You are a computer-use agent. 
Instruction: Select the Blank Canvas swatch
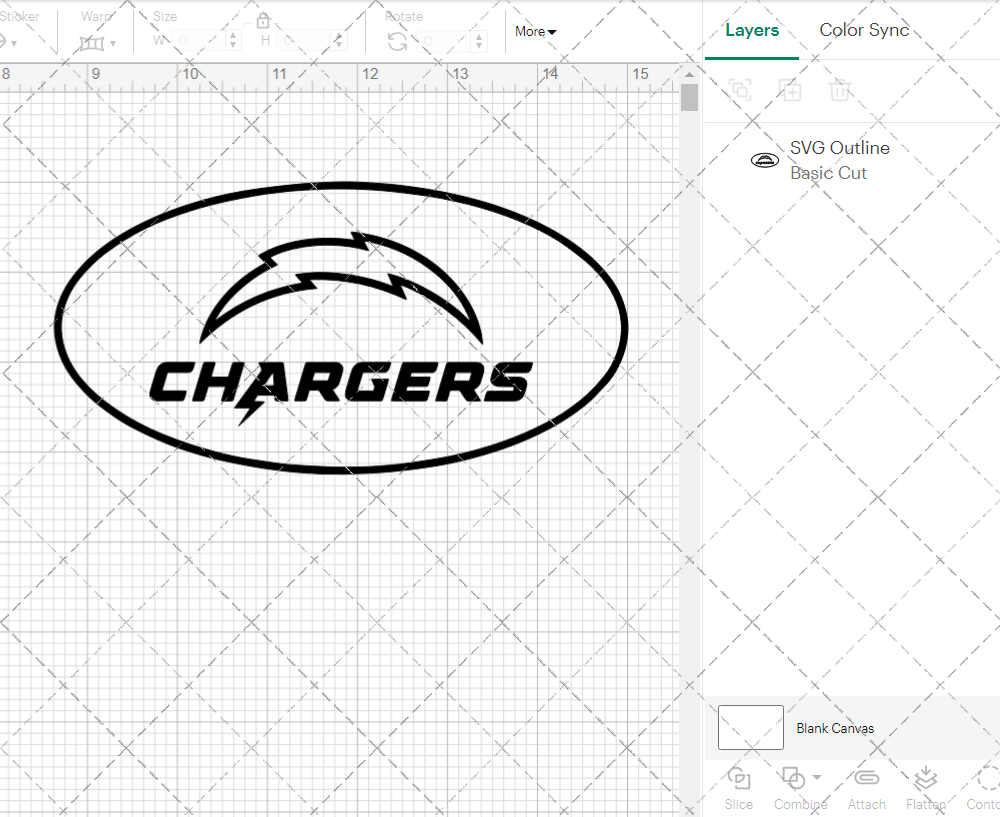click(x=751, y=727)
